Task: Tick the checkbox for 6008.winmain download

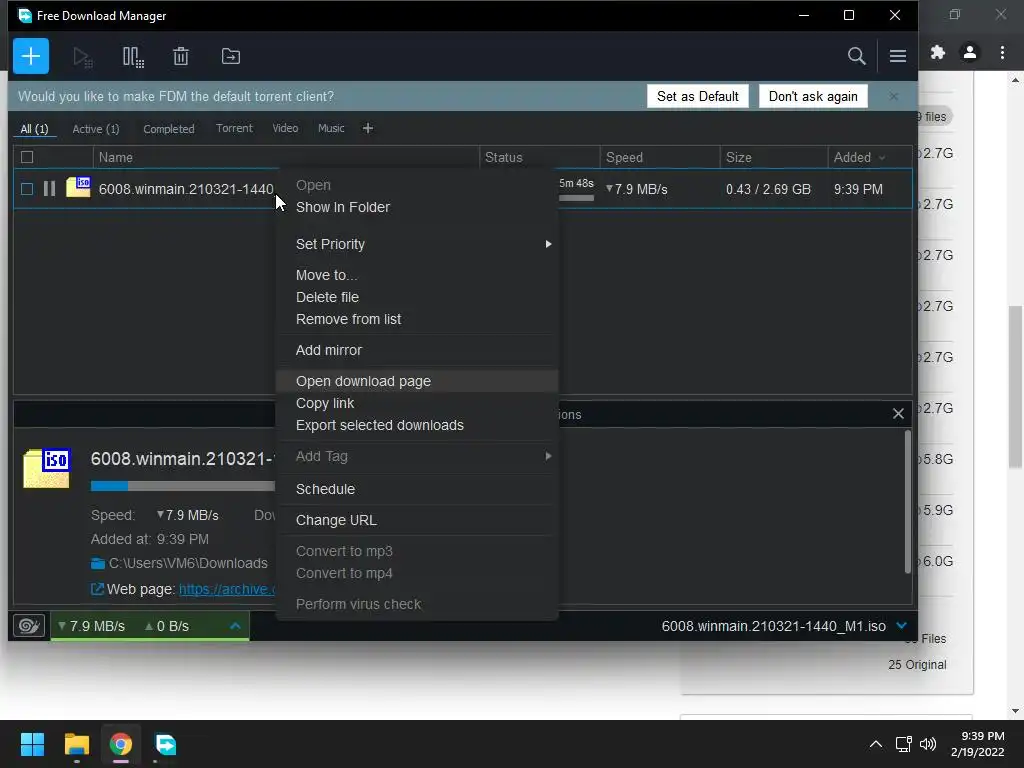Action: coord(27,189)
